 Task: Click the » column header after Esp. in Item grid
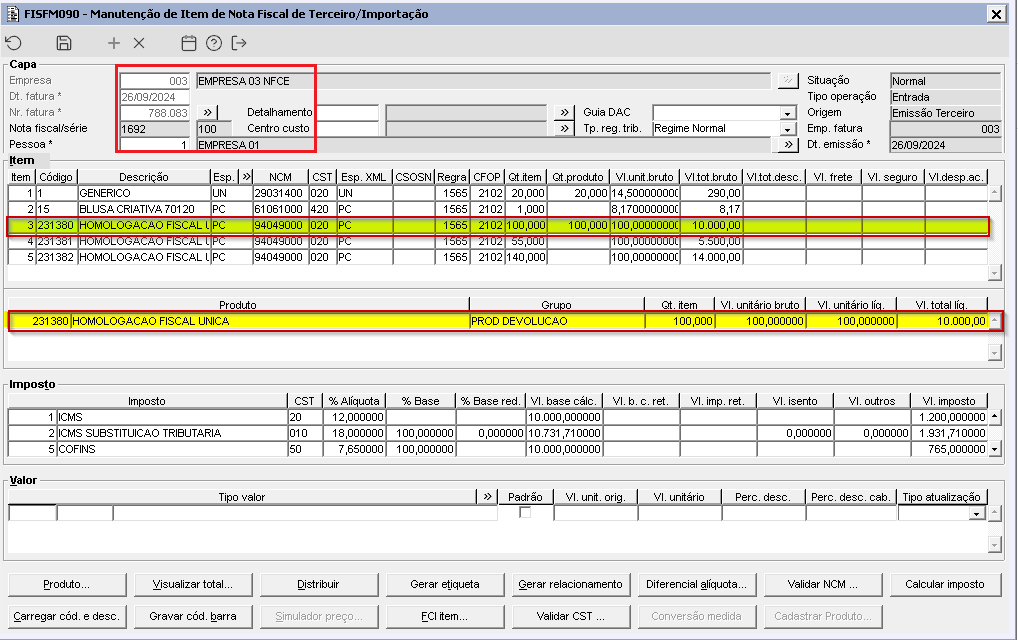point(247,177)
